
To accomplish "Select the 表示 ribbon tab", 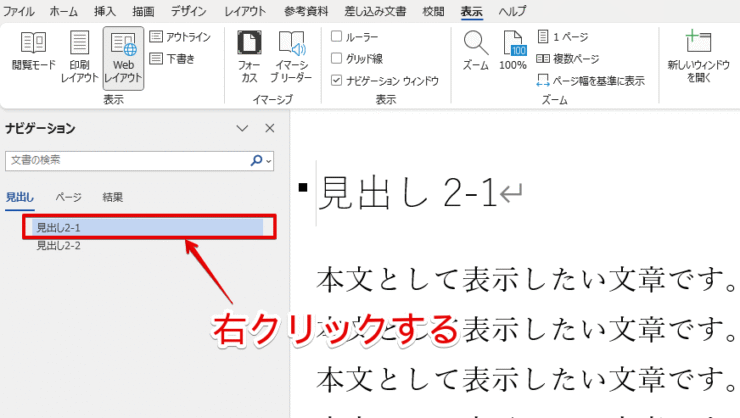I will pyautogui.click(x=471, y=11).
